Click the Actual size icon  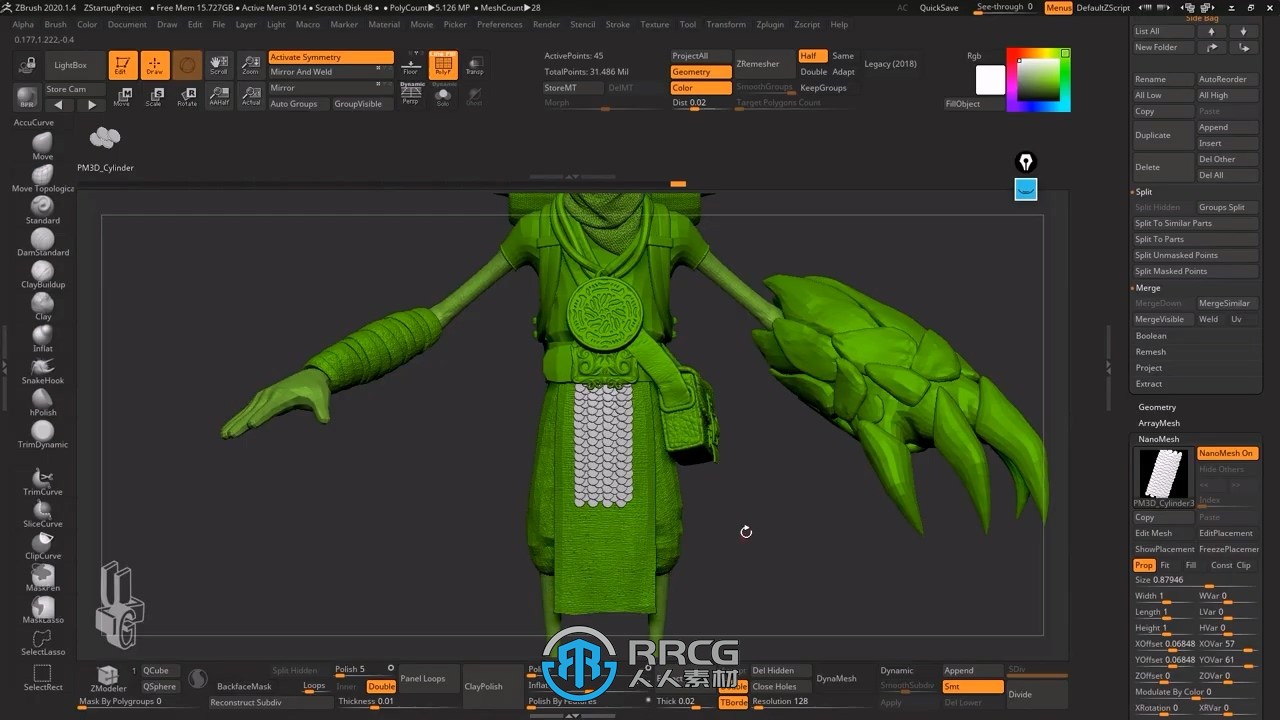[250, 96]
